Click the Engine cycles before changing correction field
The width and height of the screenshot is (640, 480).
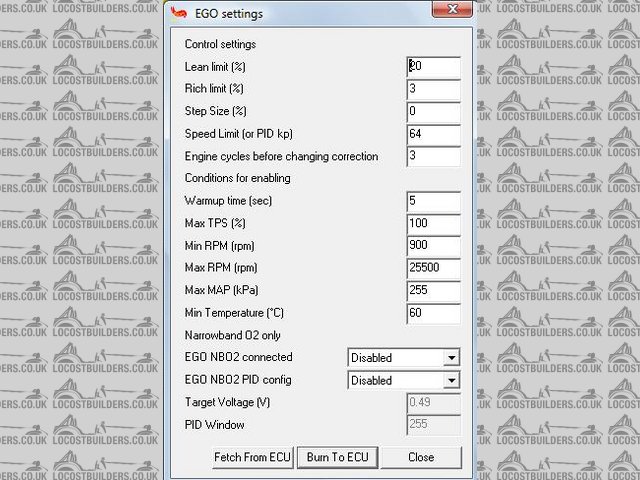point(433,157)
